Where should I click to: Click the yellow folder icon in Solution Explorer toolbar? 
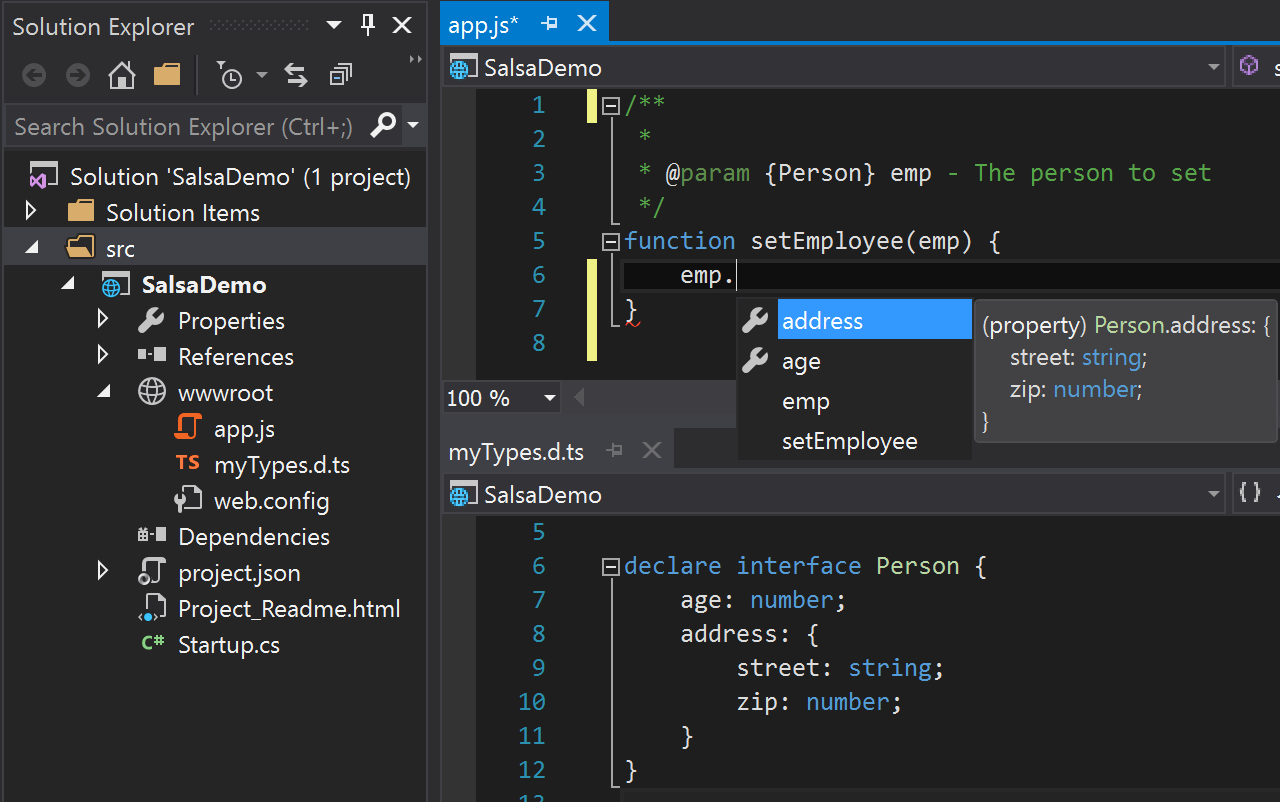(167, 74)
